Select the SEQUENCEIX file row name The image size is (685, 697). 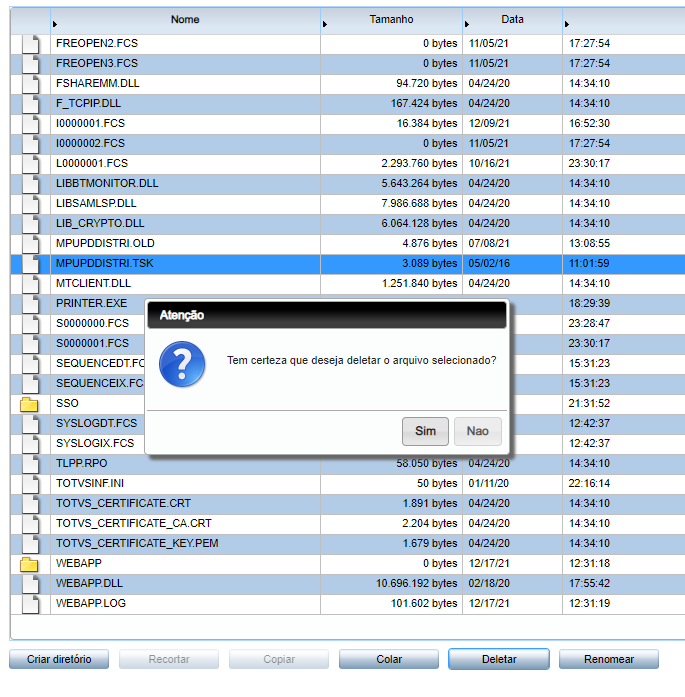point(100,384)
